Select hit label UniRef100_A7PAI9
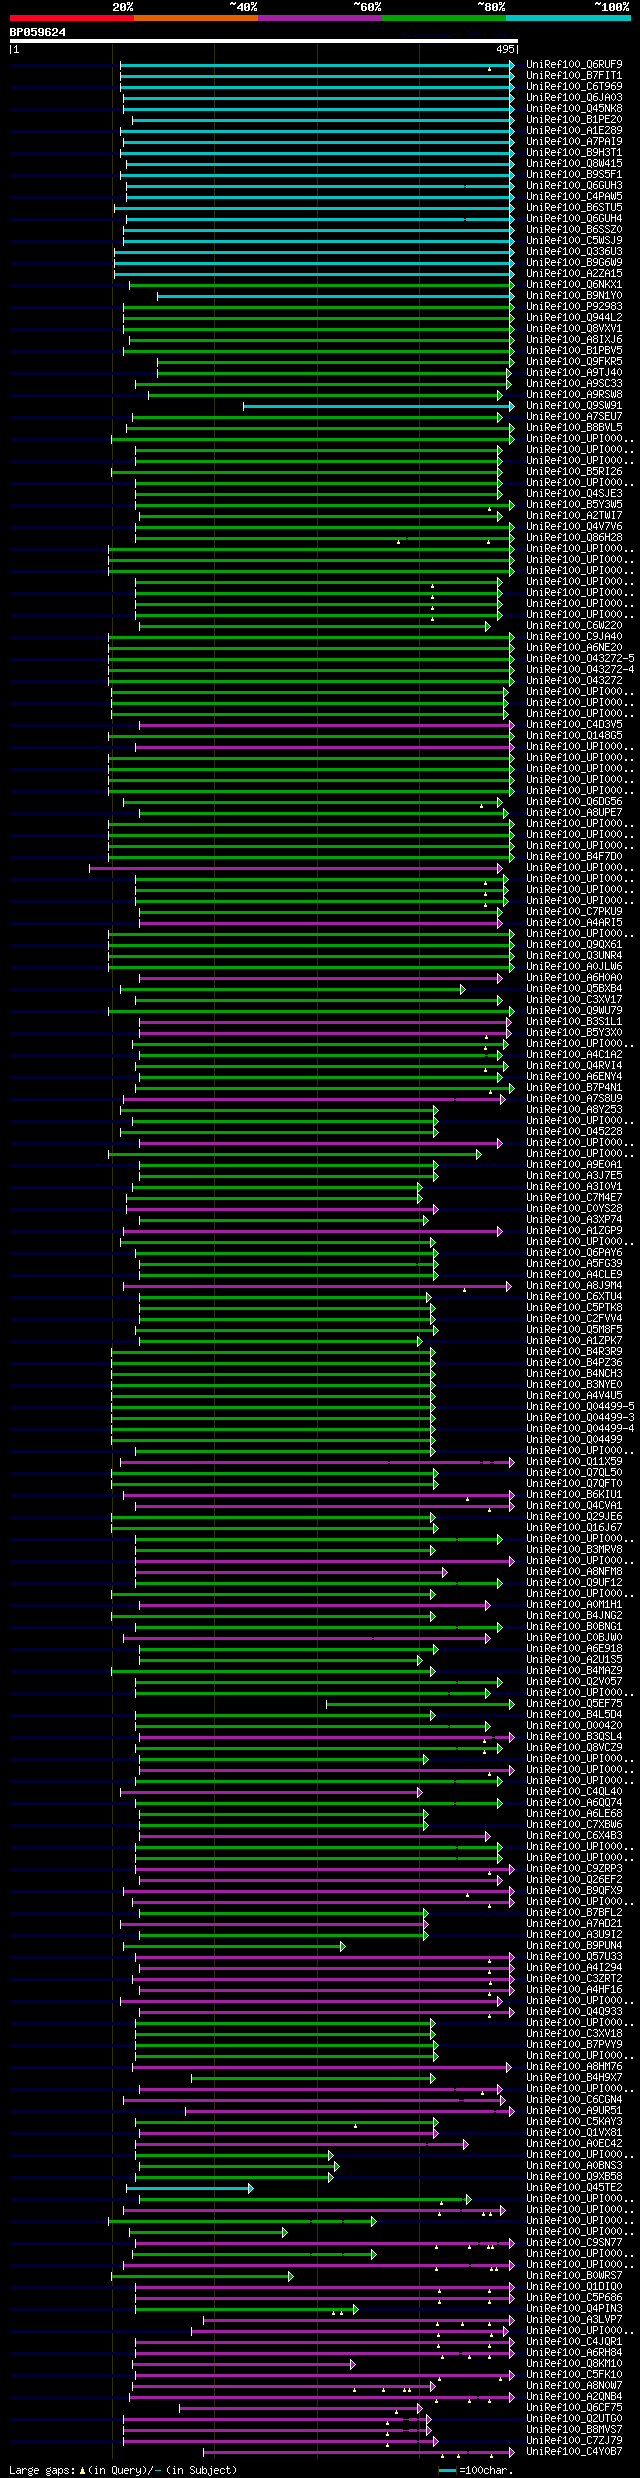 [574, 142]
